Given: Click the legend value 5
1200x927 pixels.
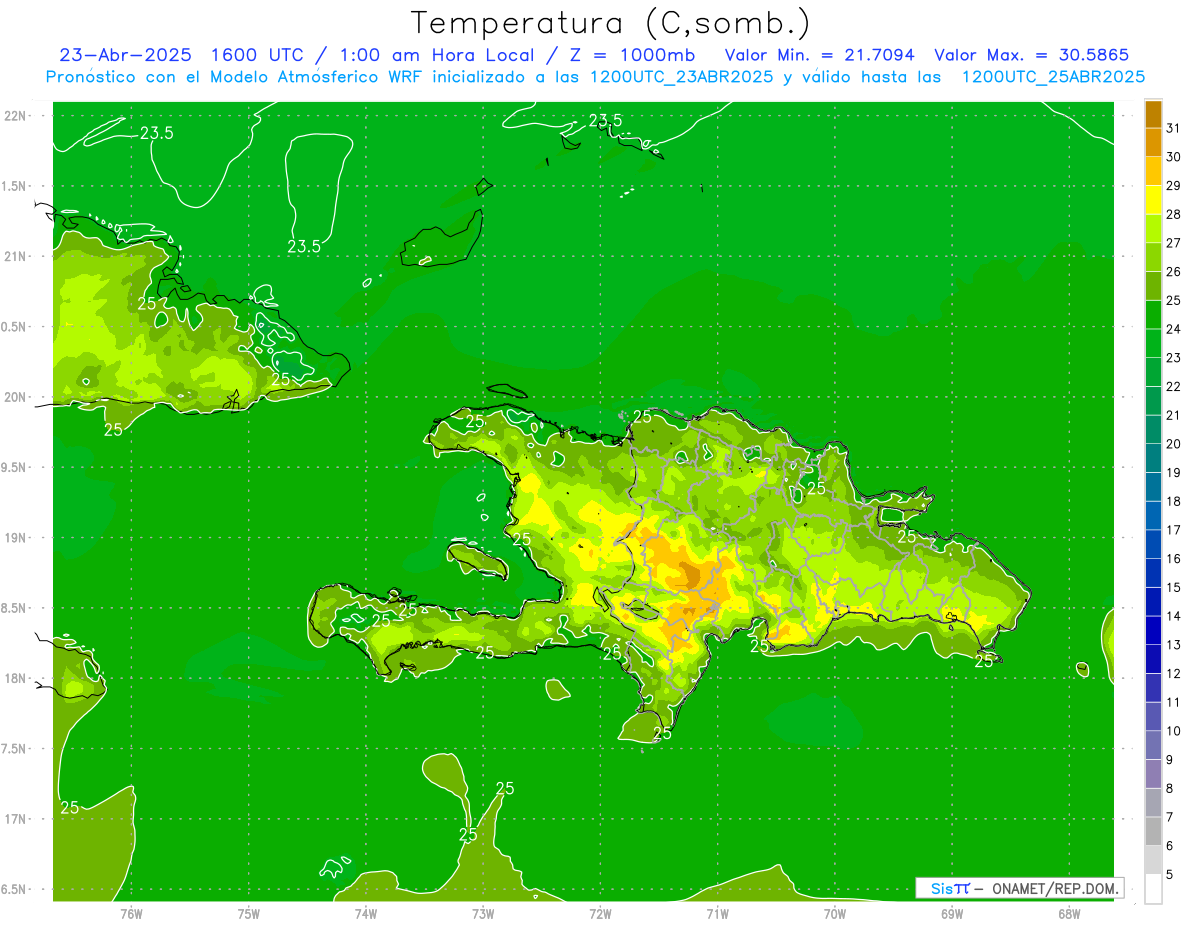Looking at the screenshot, I should (x=1170, y=874).
